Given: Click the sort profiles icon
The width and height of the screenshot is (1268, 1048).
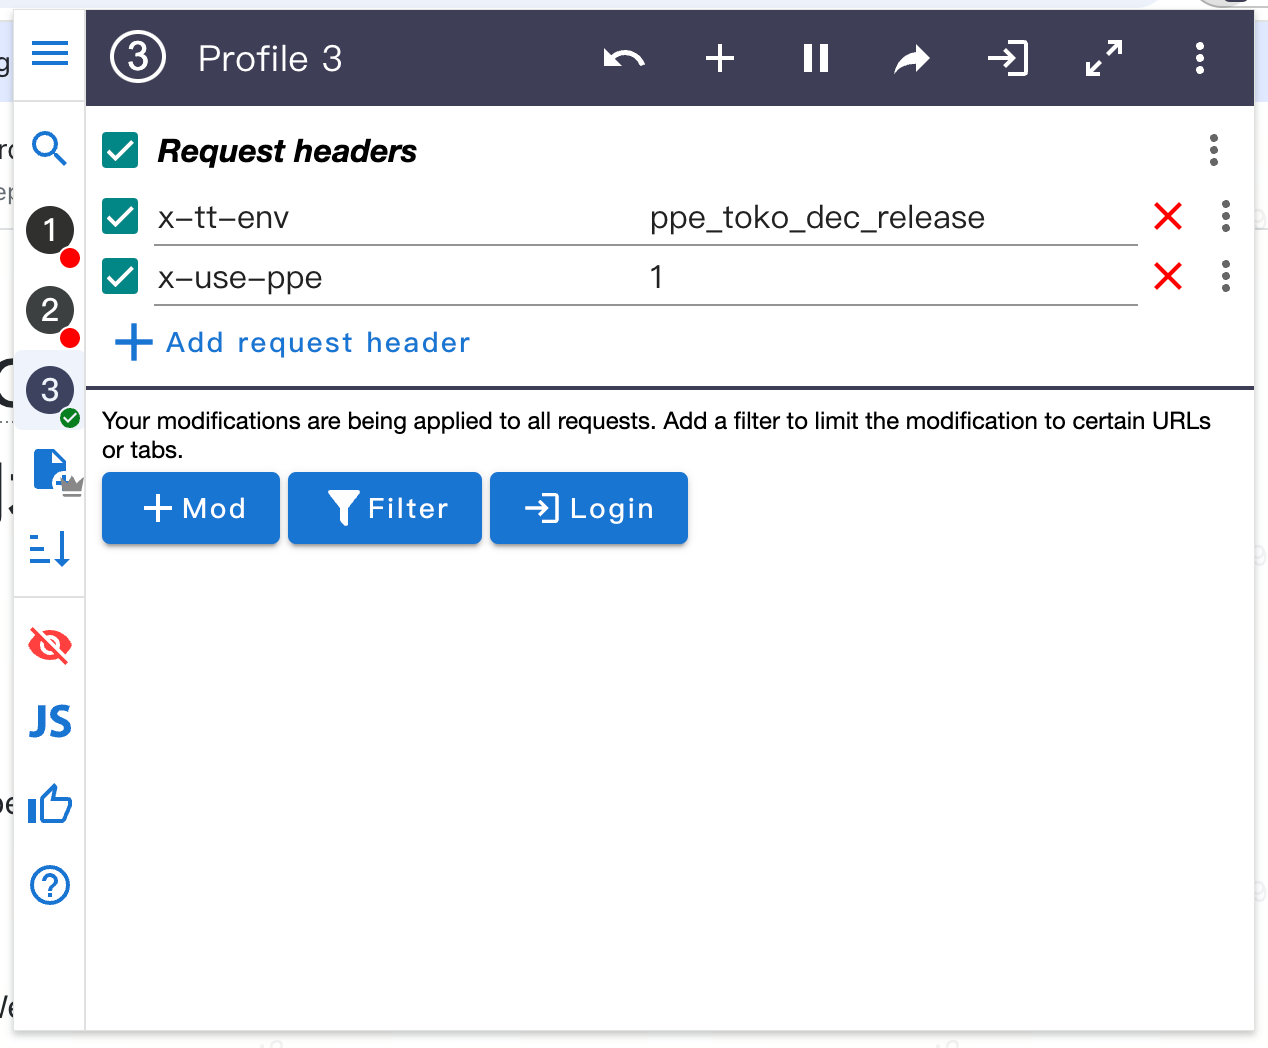Looking at the screenshot, I should point(50,549).
